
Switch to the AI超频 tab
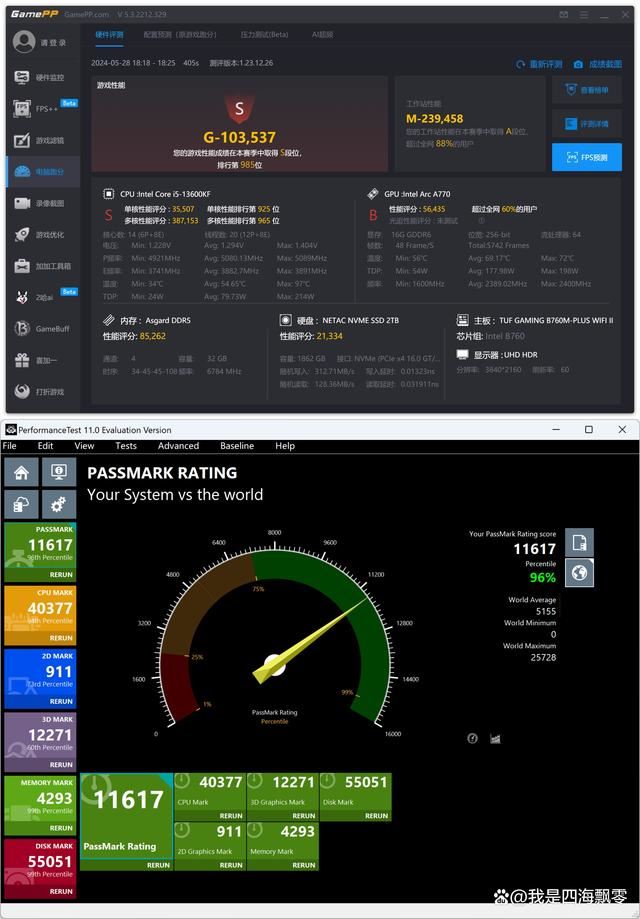pyautogui.click(x=322, y=34)
